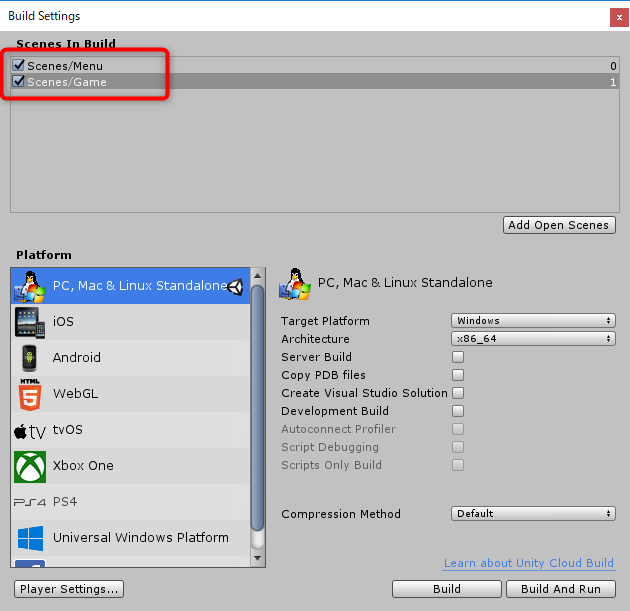
Task: Click the Build And Run button
Action: tap(561, 589)
